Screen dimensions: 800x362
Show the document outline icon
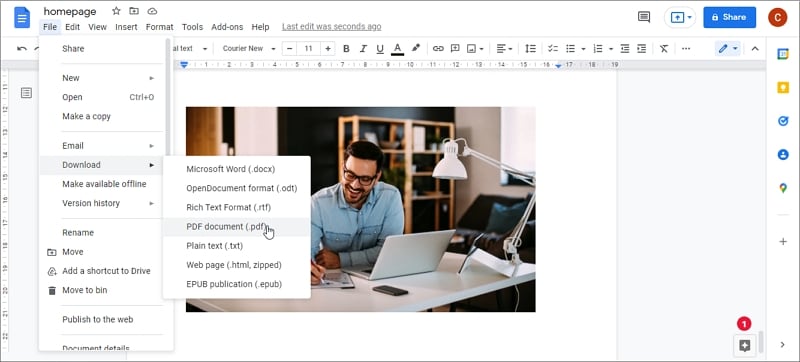27,93
